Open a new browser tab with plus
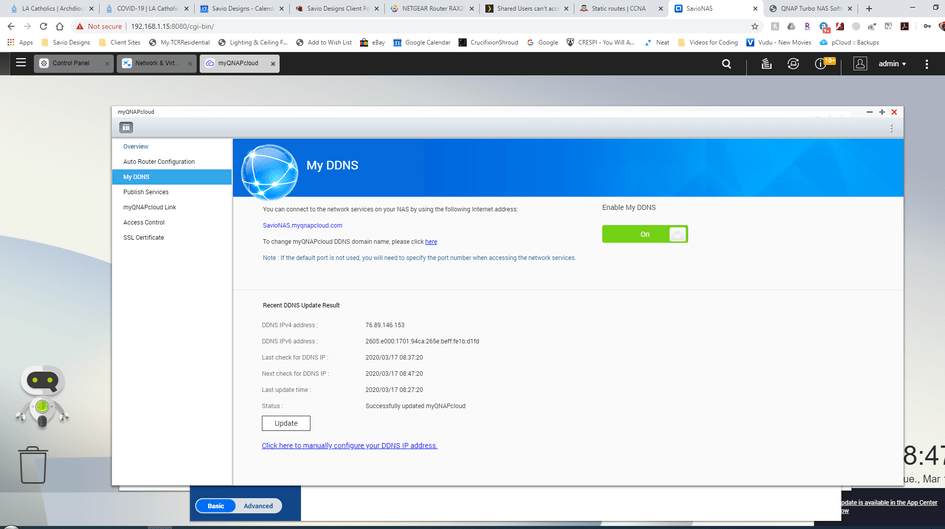This screenshot has height=529, width=945. tap(868, 8)
